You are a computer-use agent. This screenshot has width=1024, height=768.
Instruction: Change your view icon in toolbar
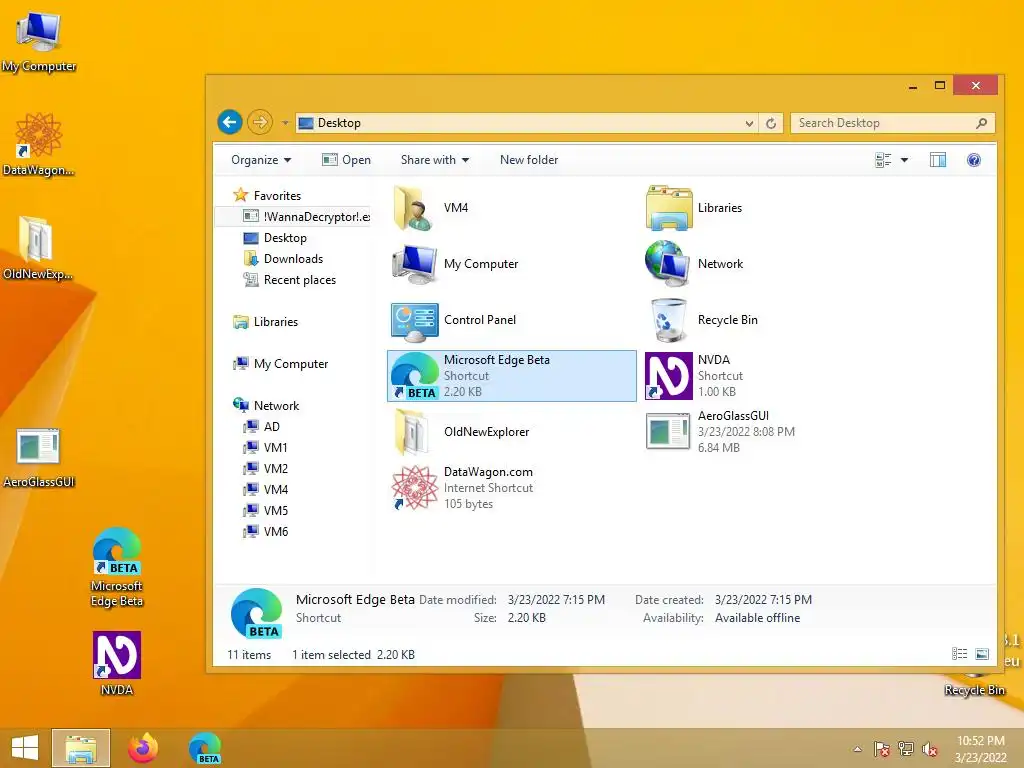(883, 160)
